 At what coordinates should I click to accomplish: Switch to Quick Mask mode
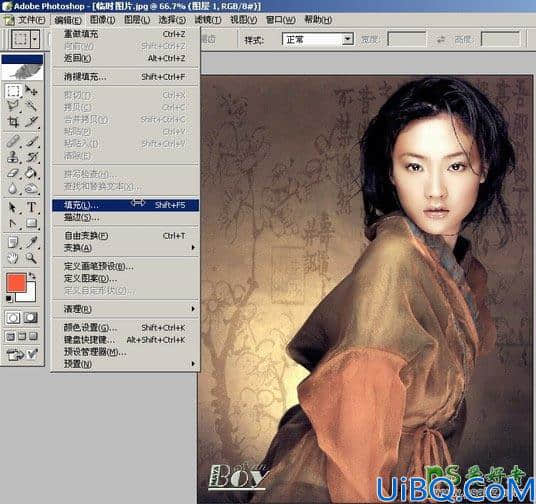31,318
